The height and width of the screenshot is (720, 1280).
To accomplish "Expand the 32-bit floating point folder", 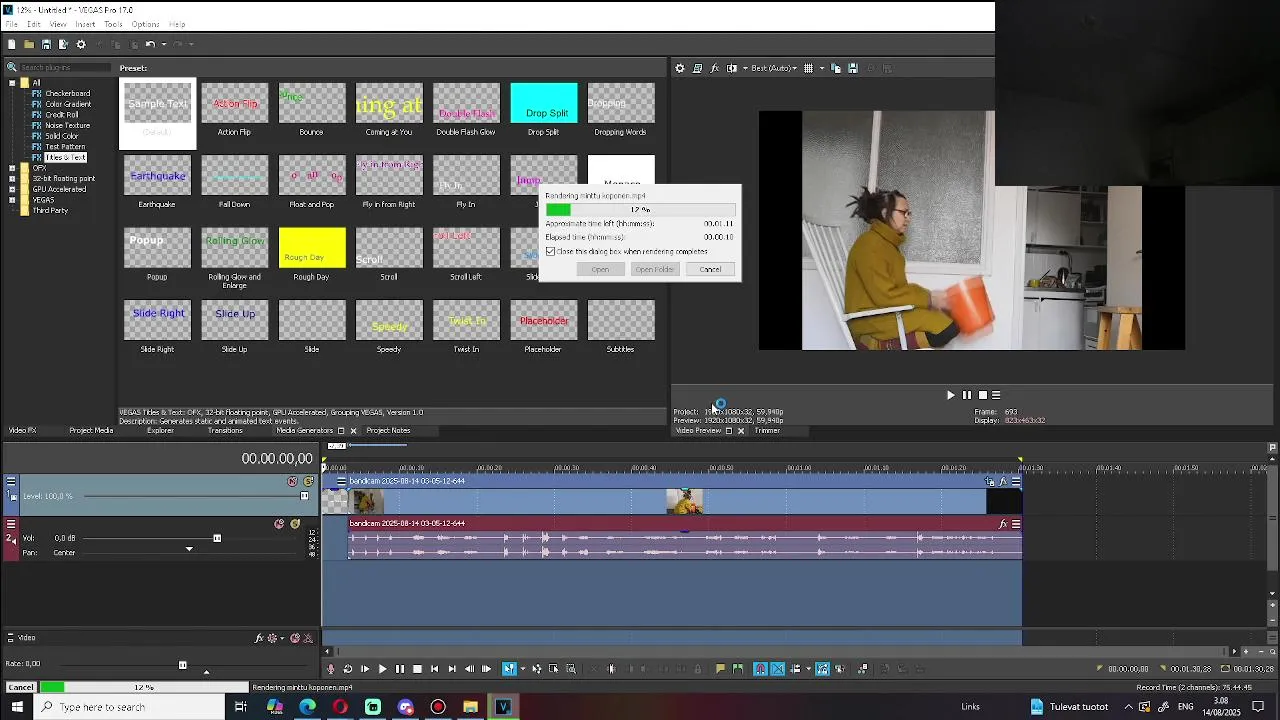I will click(x=12, y=179).
